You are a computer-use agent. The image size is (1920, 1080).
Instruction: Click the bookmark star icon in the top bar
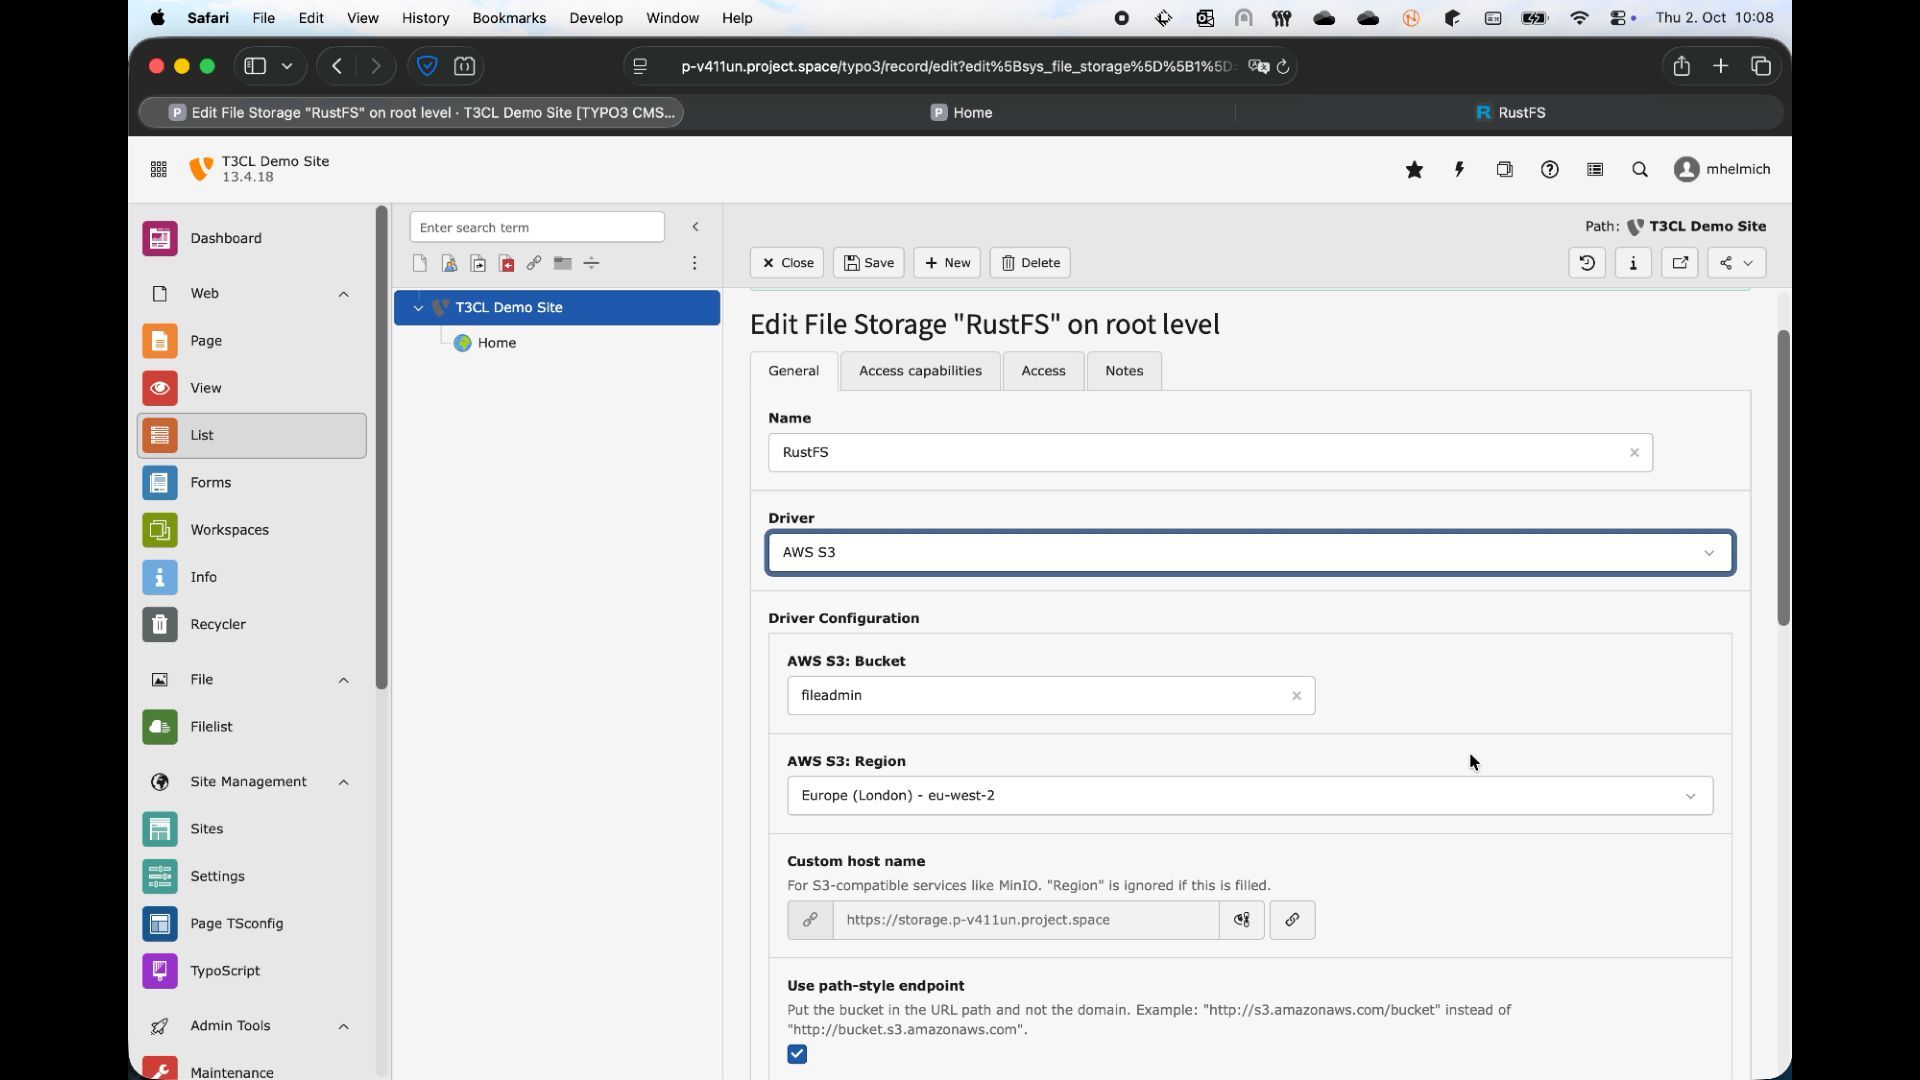[x=1414, y=170]
